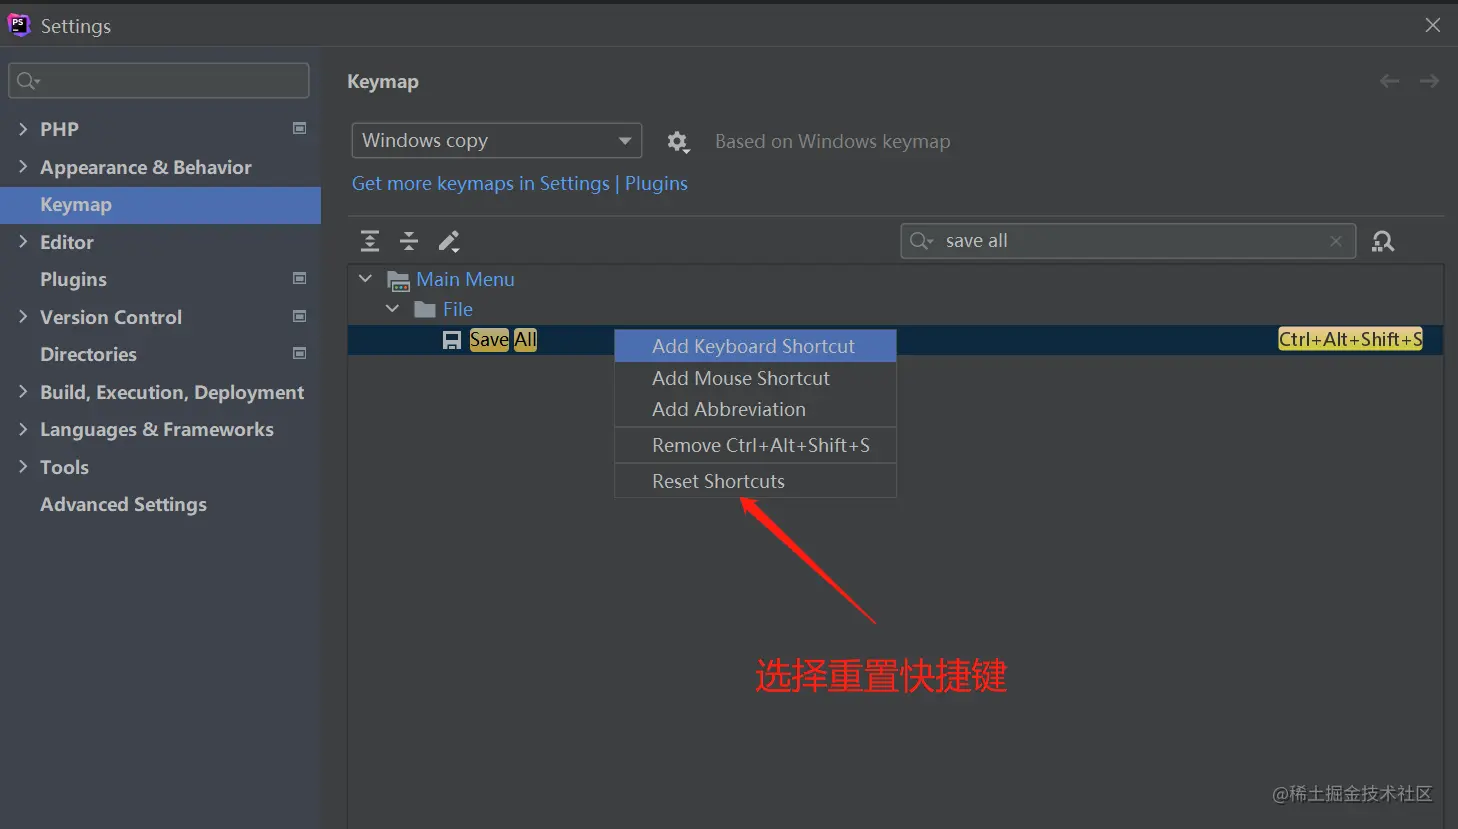Click the magnifier icon in keymap search box

[x=921, y=241]
